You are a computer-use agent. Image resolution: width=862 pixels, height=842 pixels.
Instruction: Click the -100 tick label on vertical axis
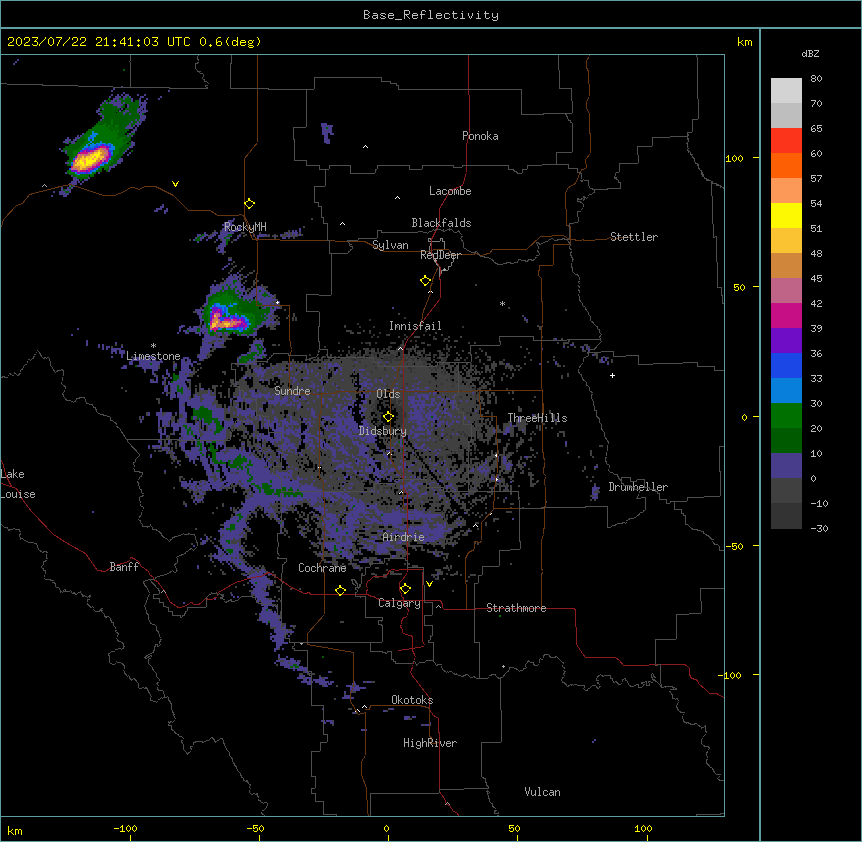coord(732,675)
